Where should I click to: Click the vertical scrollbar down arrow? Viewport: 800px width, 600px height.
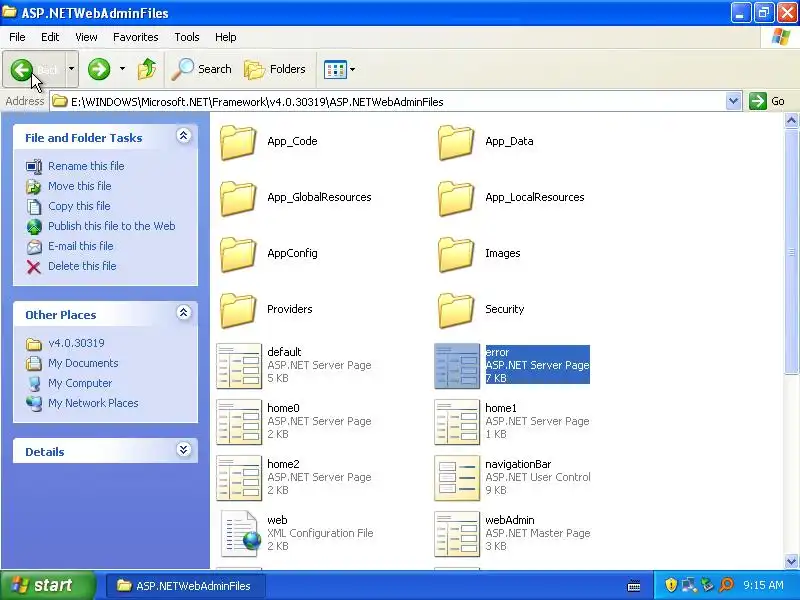coord(791,561)
